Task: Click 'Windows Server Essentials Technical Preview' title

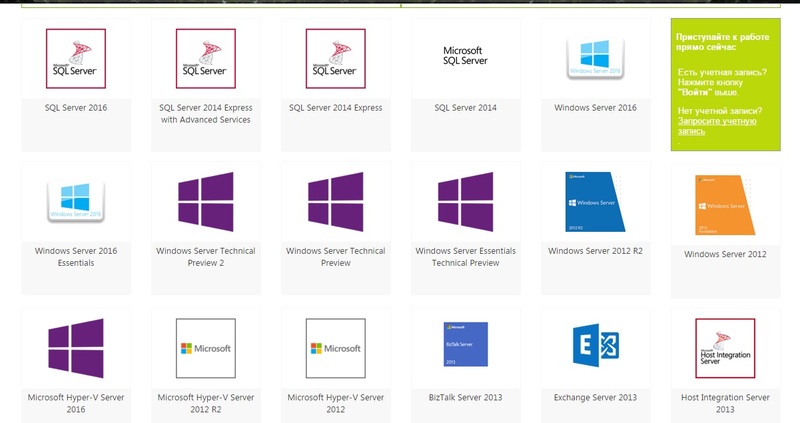Action: tap(465, 257)
